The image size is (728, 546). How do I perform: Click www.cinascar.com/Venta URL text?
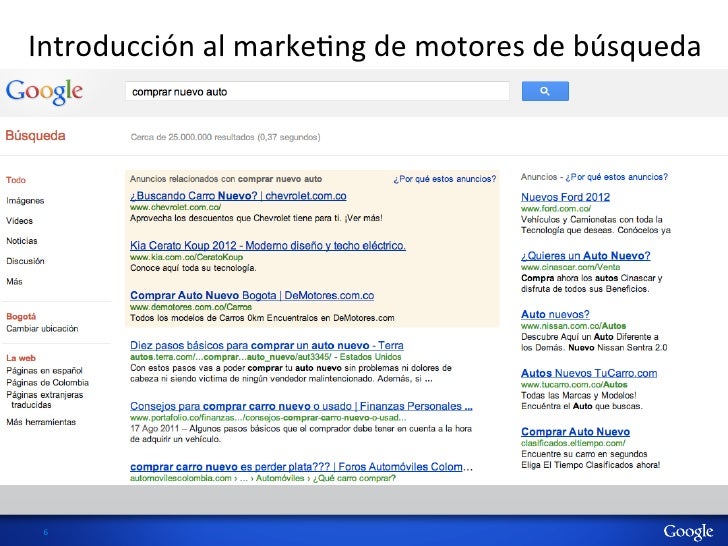pyautogui.click(x=570, y=267)
